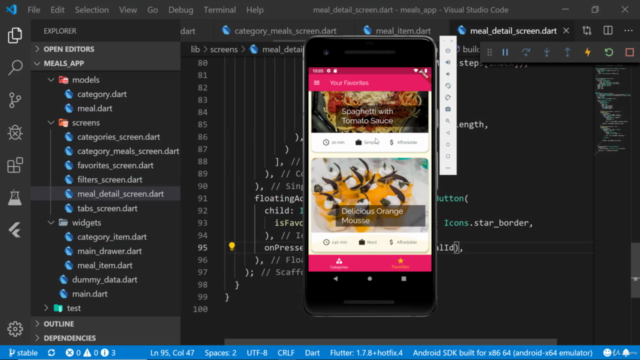Open dummy_data.dart in explorer
This screenshot has width=640, height=360.
104,280
